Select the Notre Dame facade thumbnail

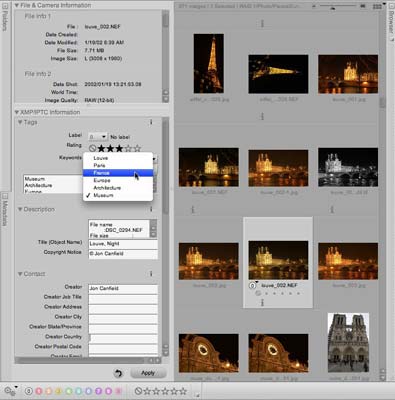348,343
